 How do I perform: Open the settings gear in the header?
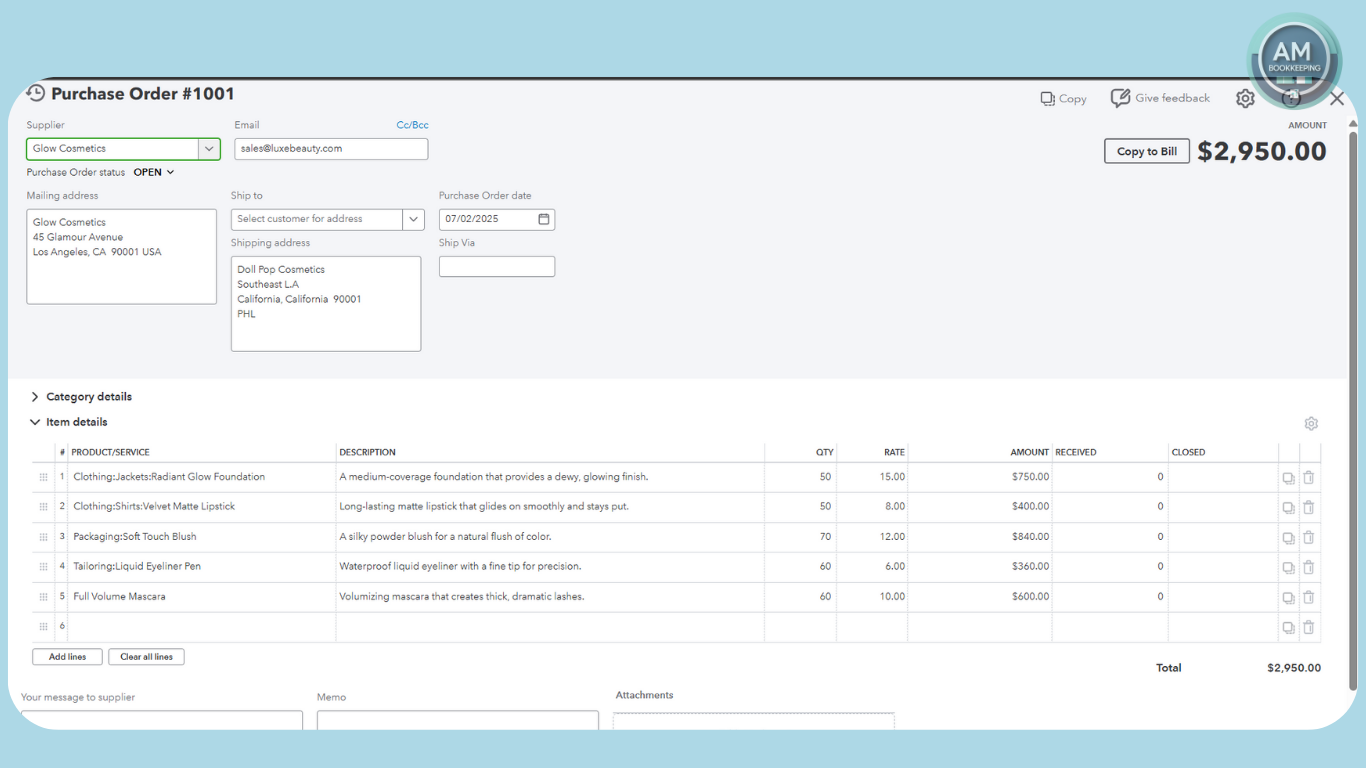[x=1245, y=98]
